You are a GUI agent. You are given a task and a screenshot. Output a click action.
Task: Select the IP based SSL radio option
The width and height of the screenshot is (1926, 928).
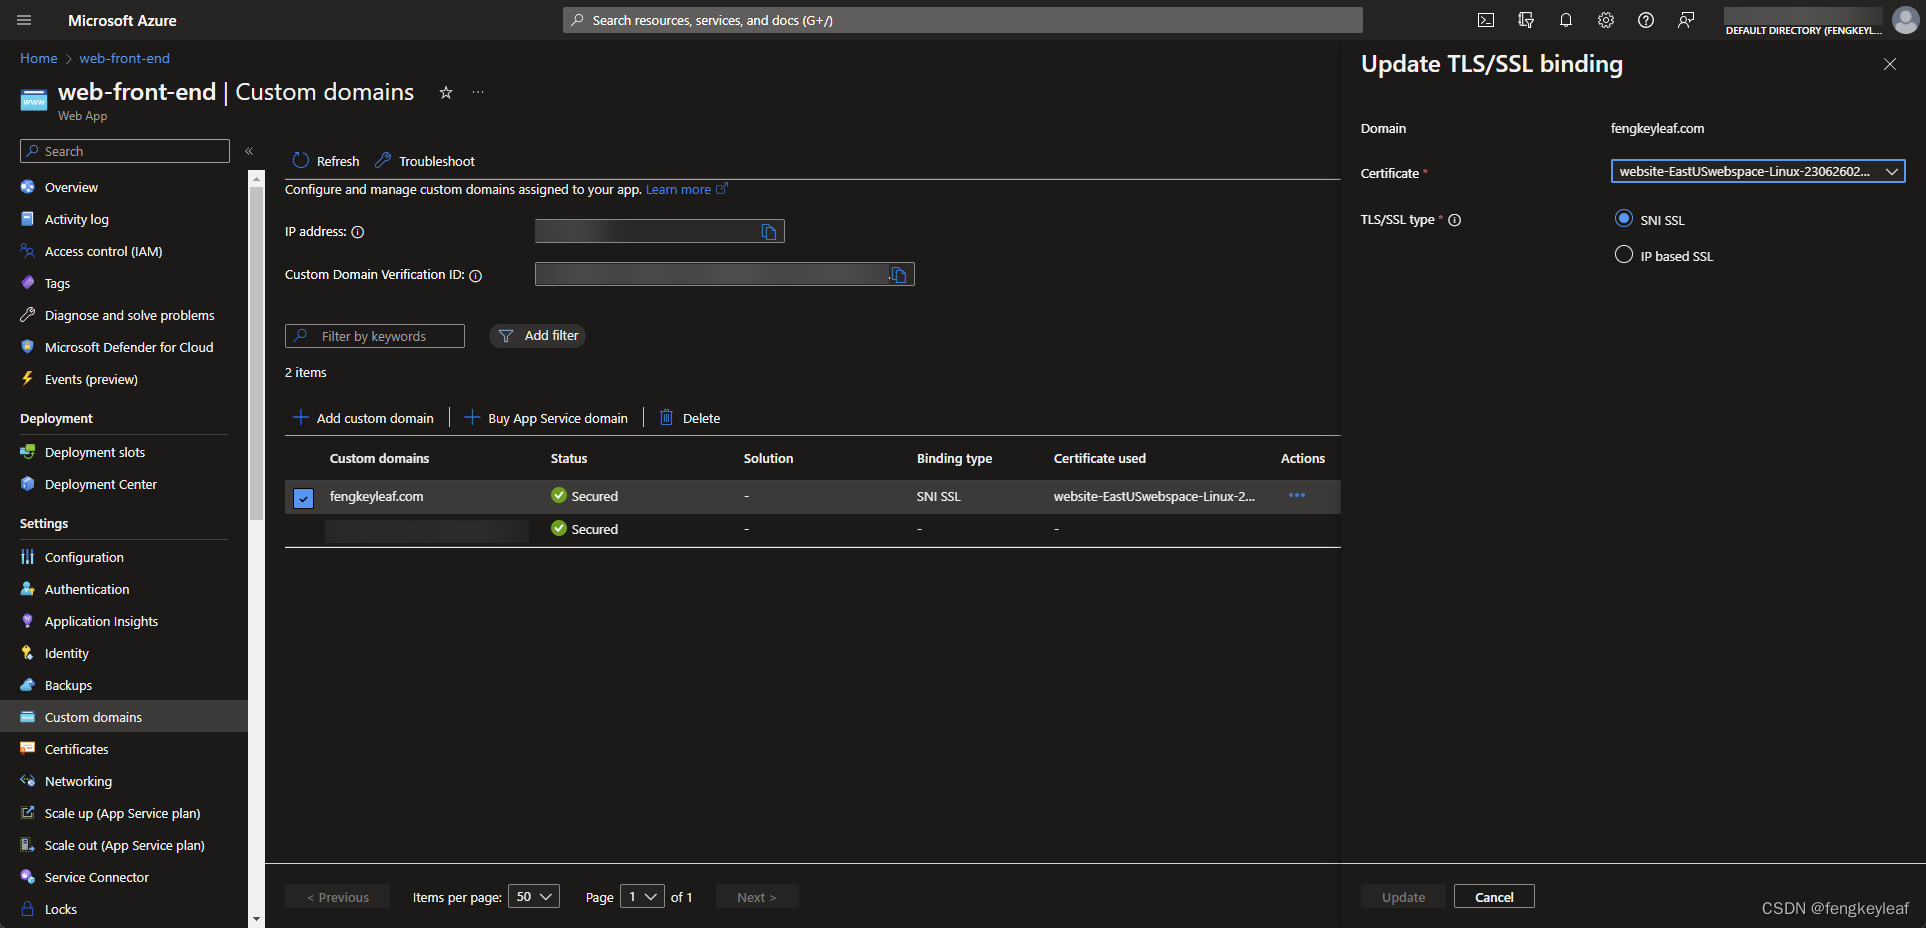1624,255
